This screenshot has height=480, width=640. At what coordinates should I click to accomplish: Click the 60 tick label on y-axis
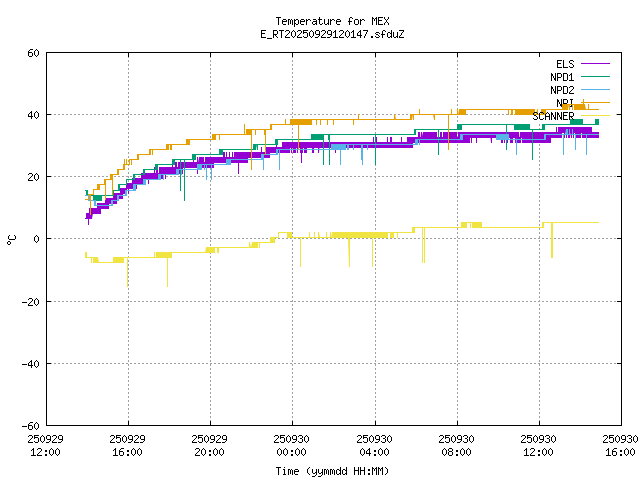(34, 53)
